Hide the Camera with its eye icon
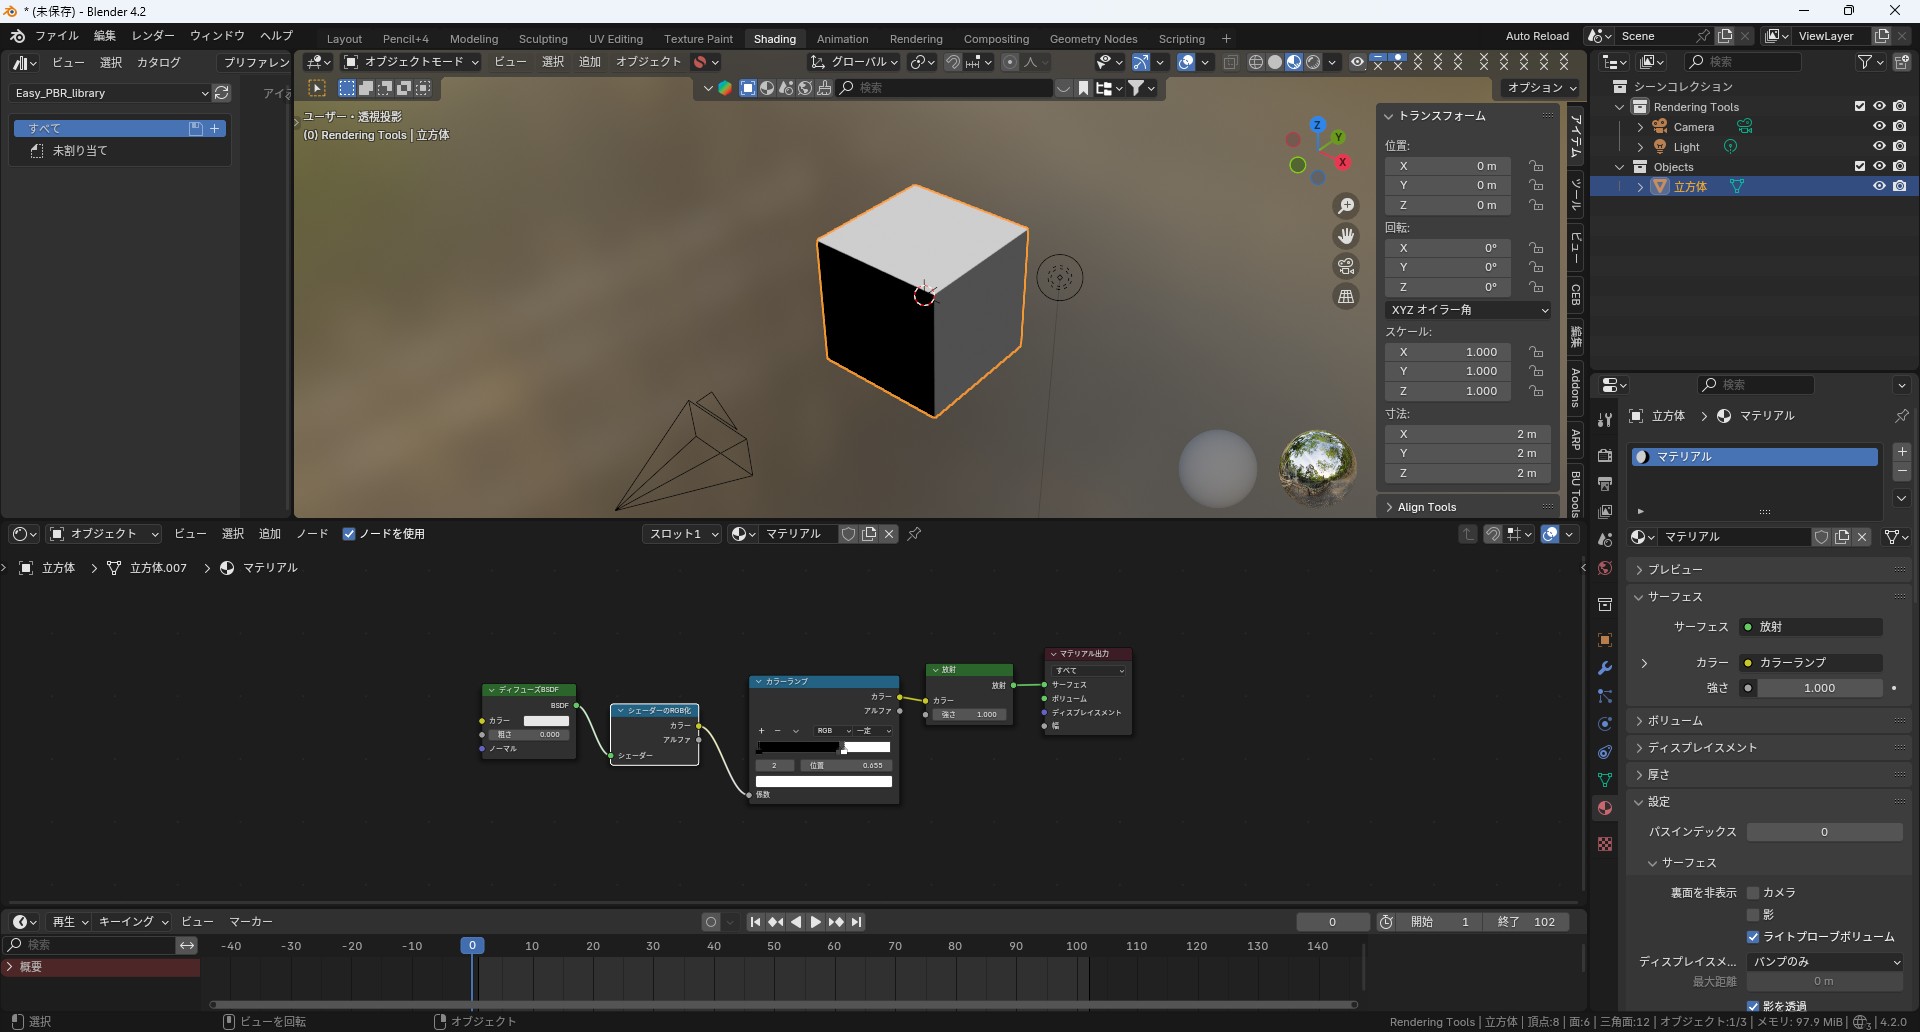This screenshot has height=1032, width=1920. 1879,127
